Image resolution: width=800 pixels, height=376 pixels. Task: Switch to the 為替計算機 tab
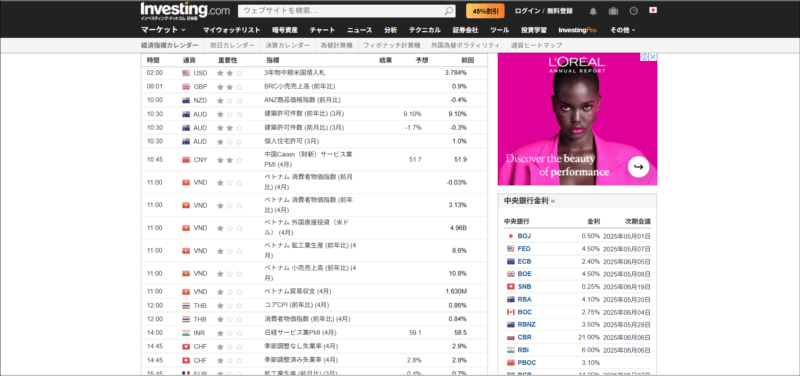pos(336,45)
